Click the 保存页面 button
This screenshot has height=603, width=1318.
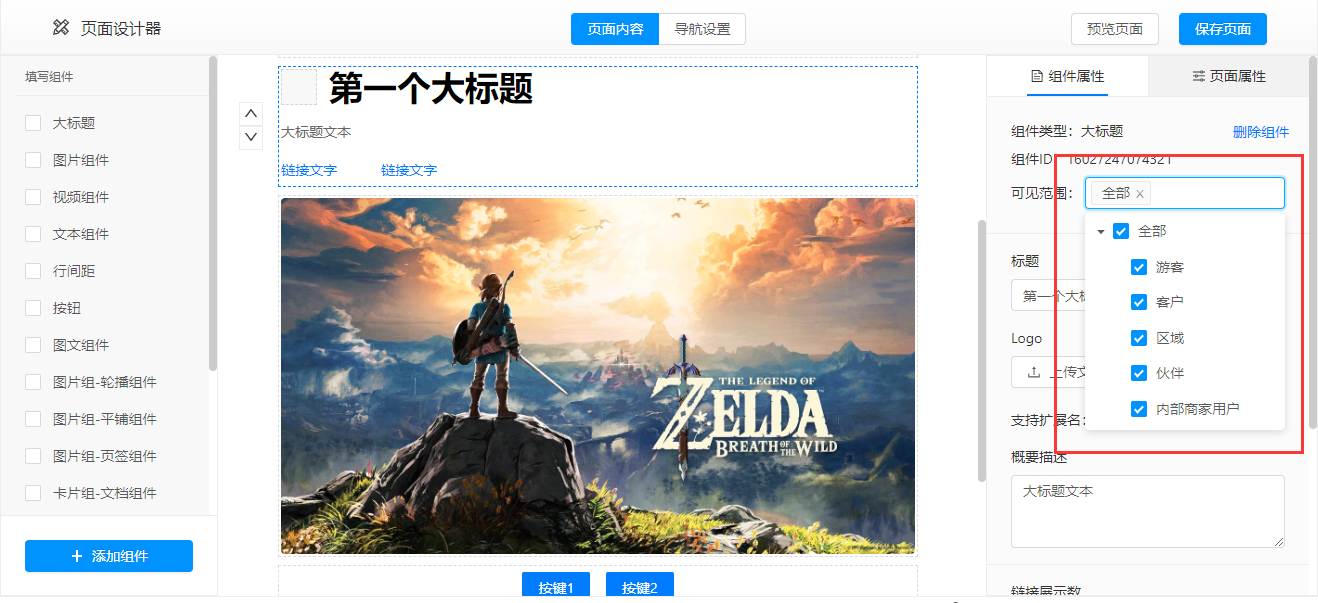pyautogui.click(x=1223, y=29)
